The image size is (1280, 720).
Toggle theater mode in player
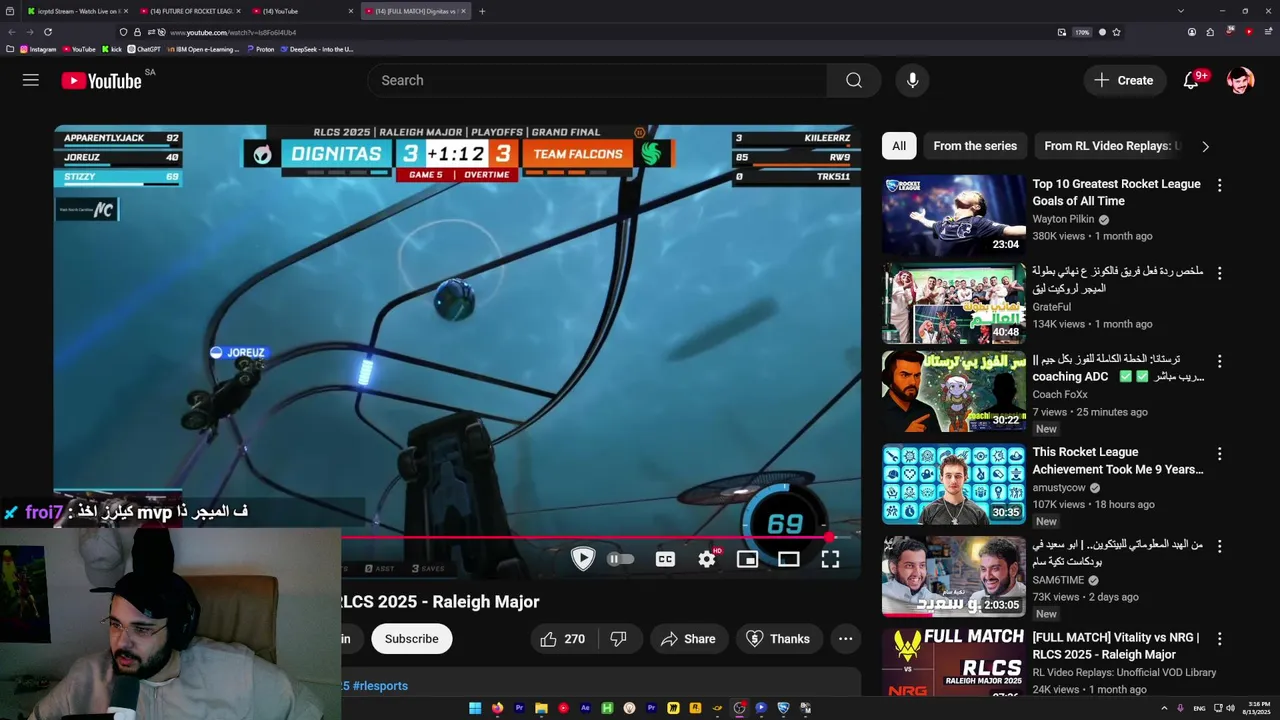789,559
